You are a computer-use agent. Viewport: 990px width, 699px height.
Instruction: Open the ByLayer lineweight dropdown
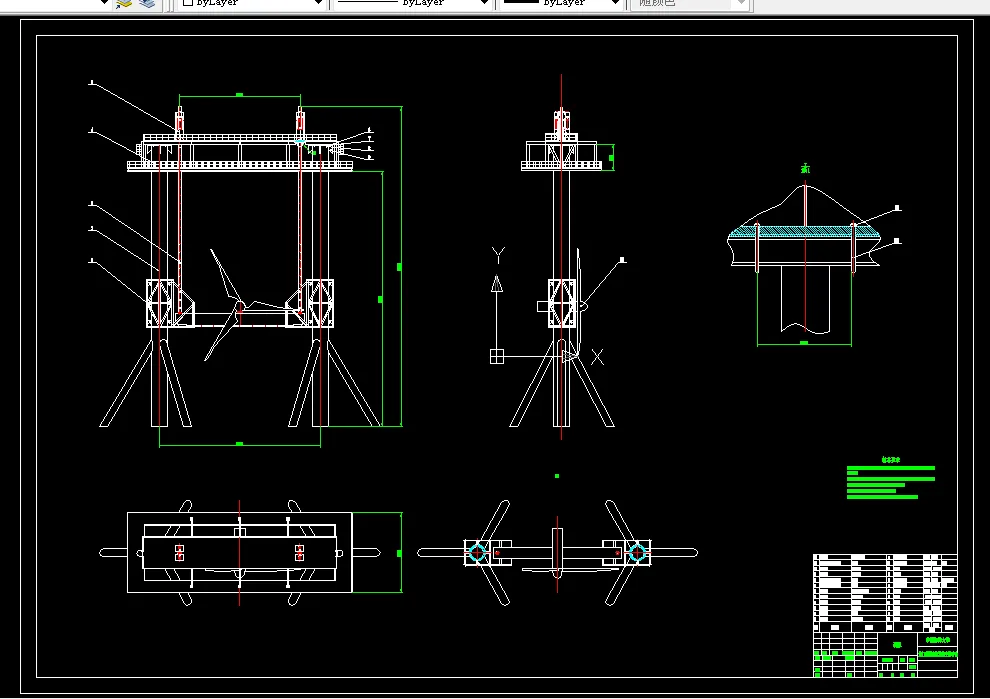(614, 3)
